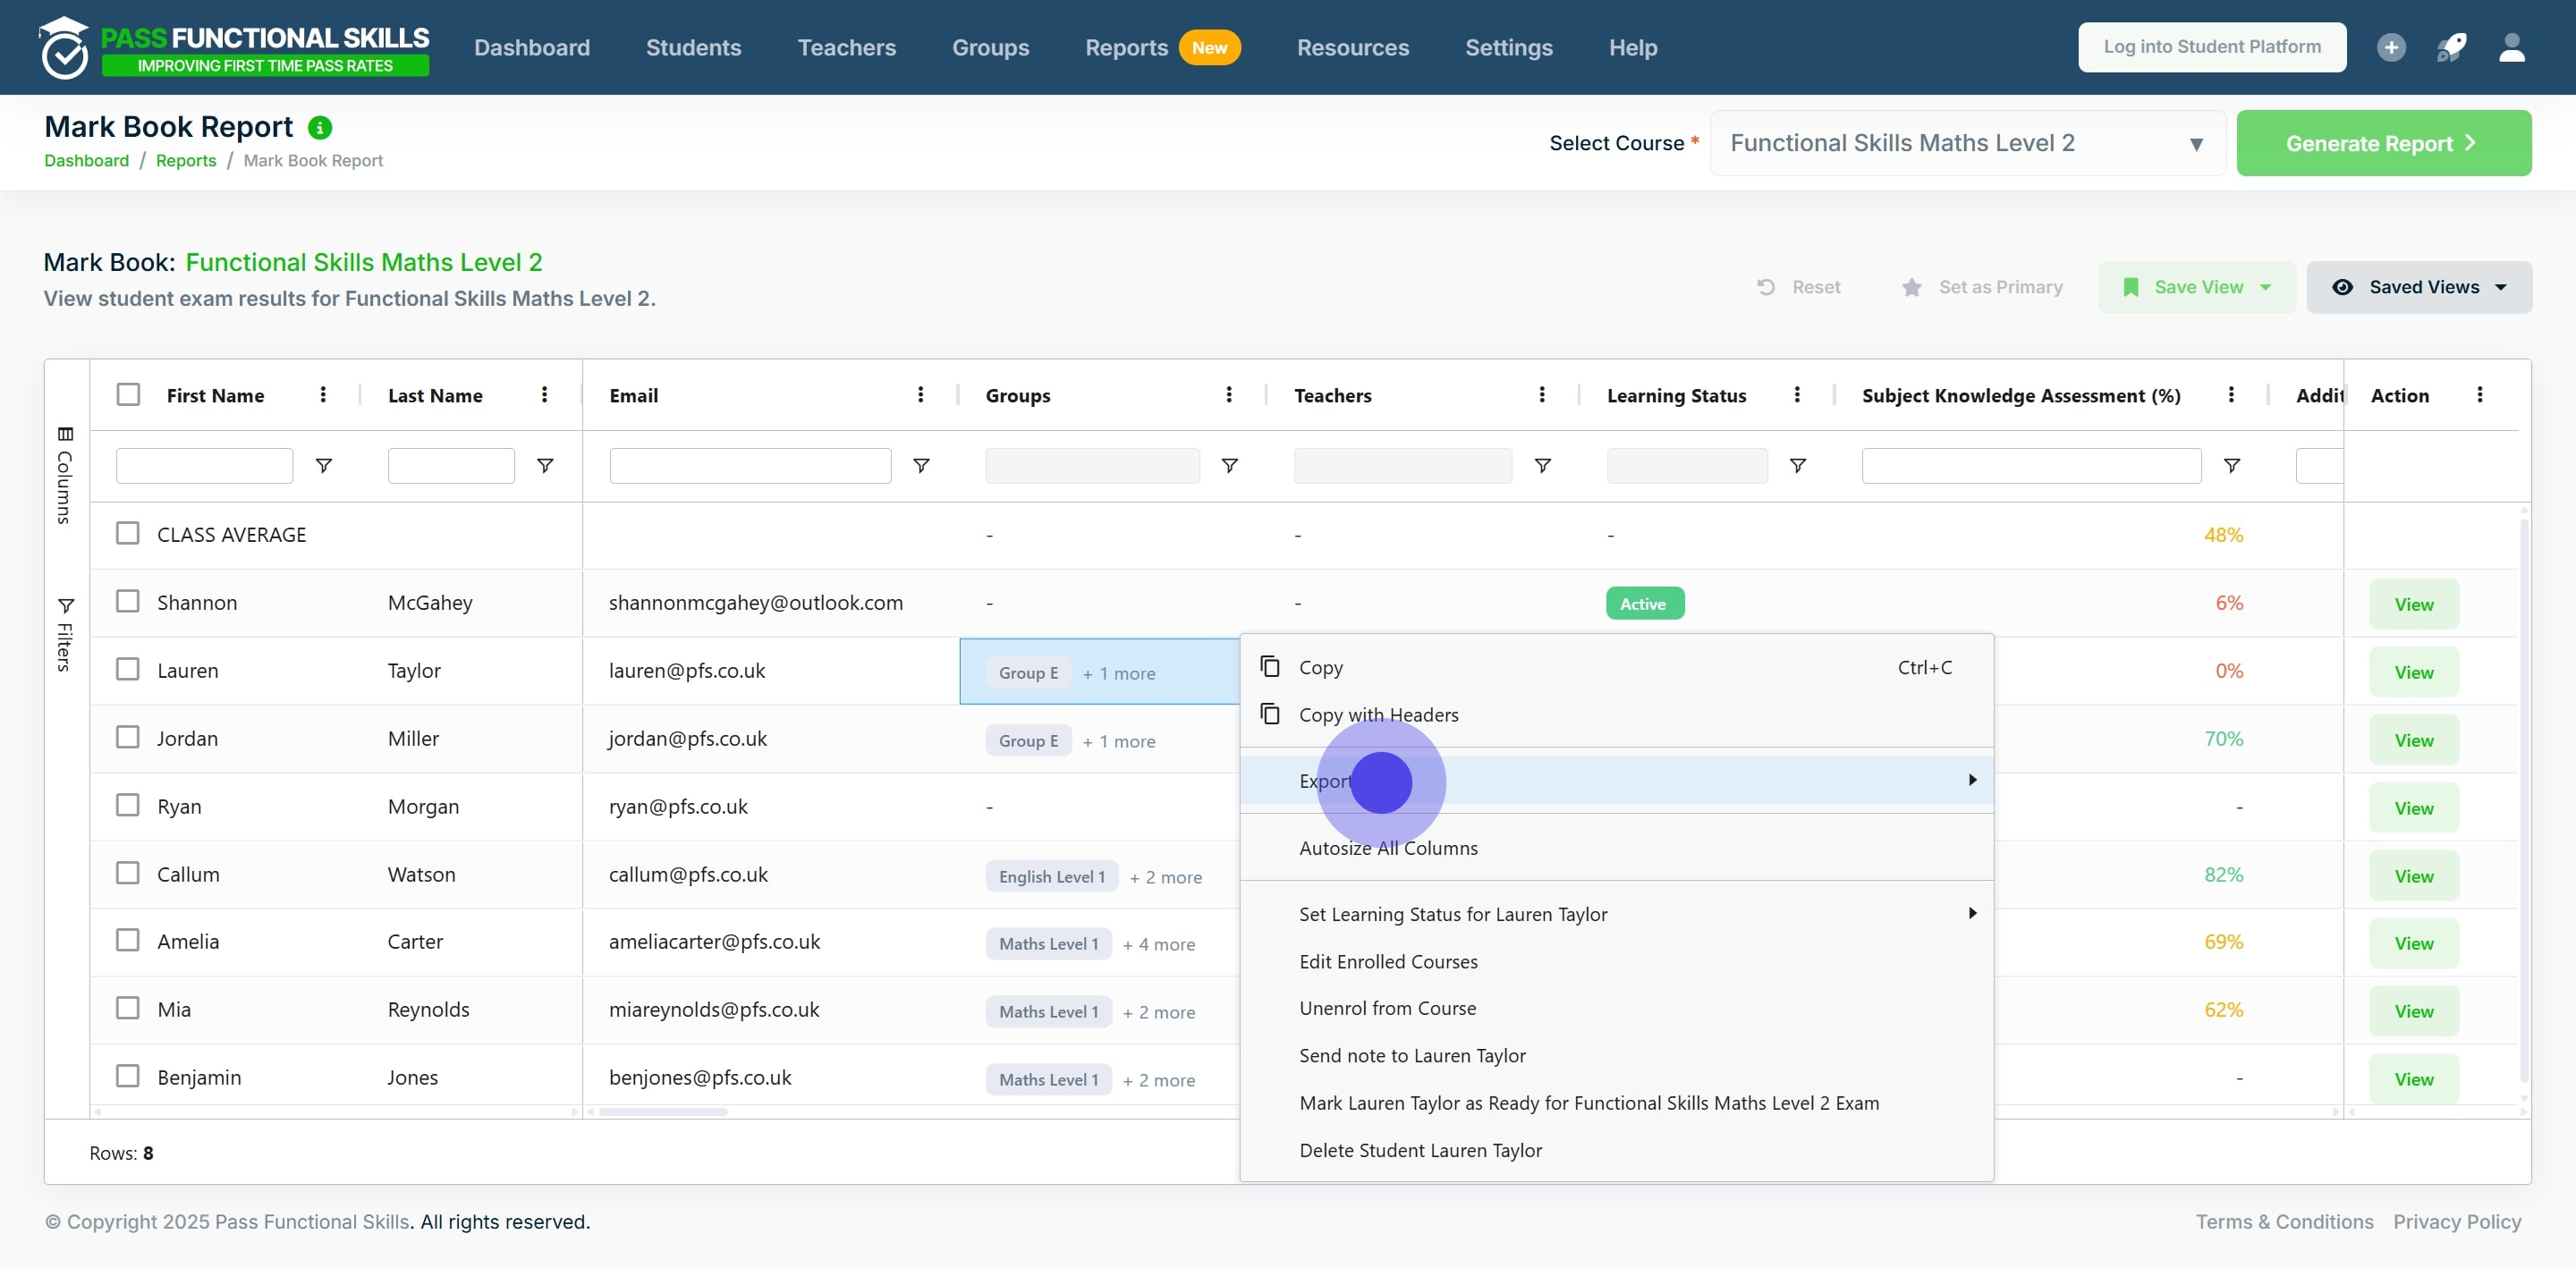Click the rocket icon in top bar

[x=2451, y=47]
